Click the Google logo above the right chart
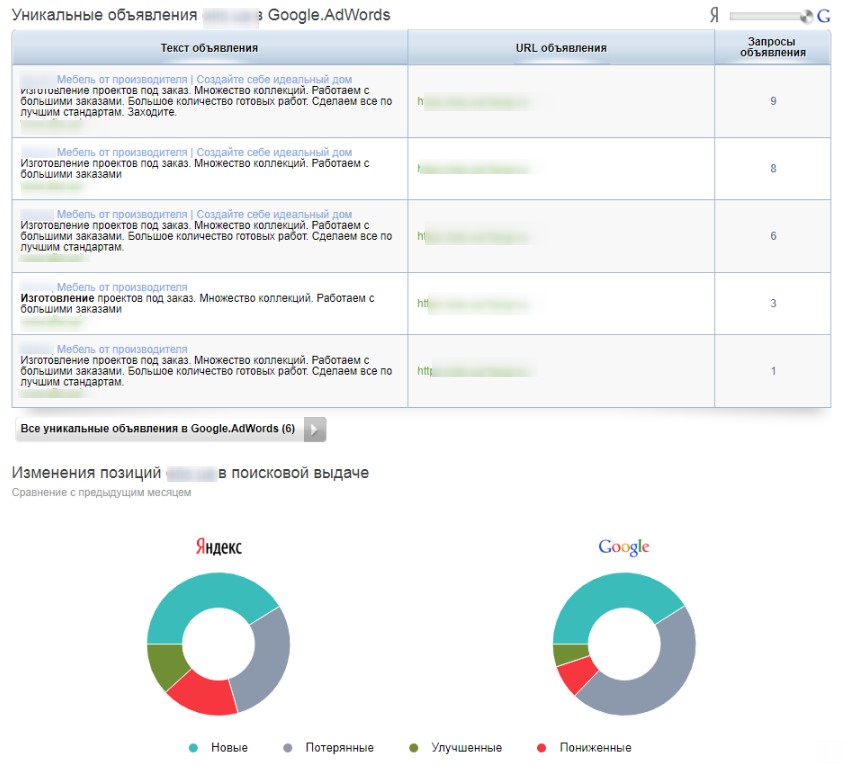Image resolution: width=863 pixels, height=782 pixels. pyautogui.click(x=624, y=546)
